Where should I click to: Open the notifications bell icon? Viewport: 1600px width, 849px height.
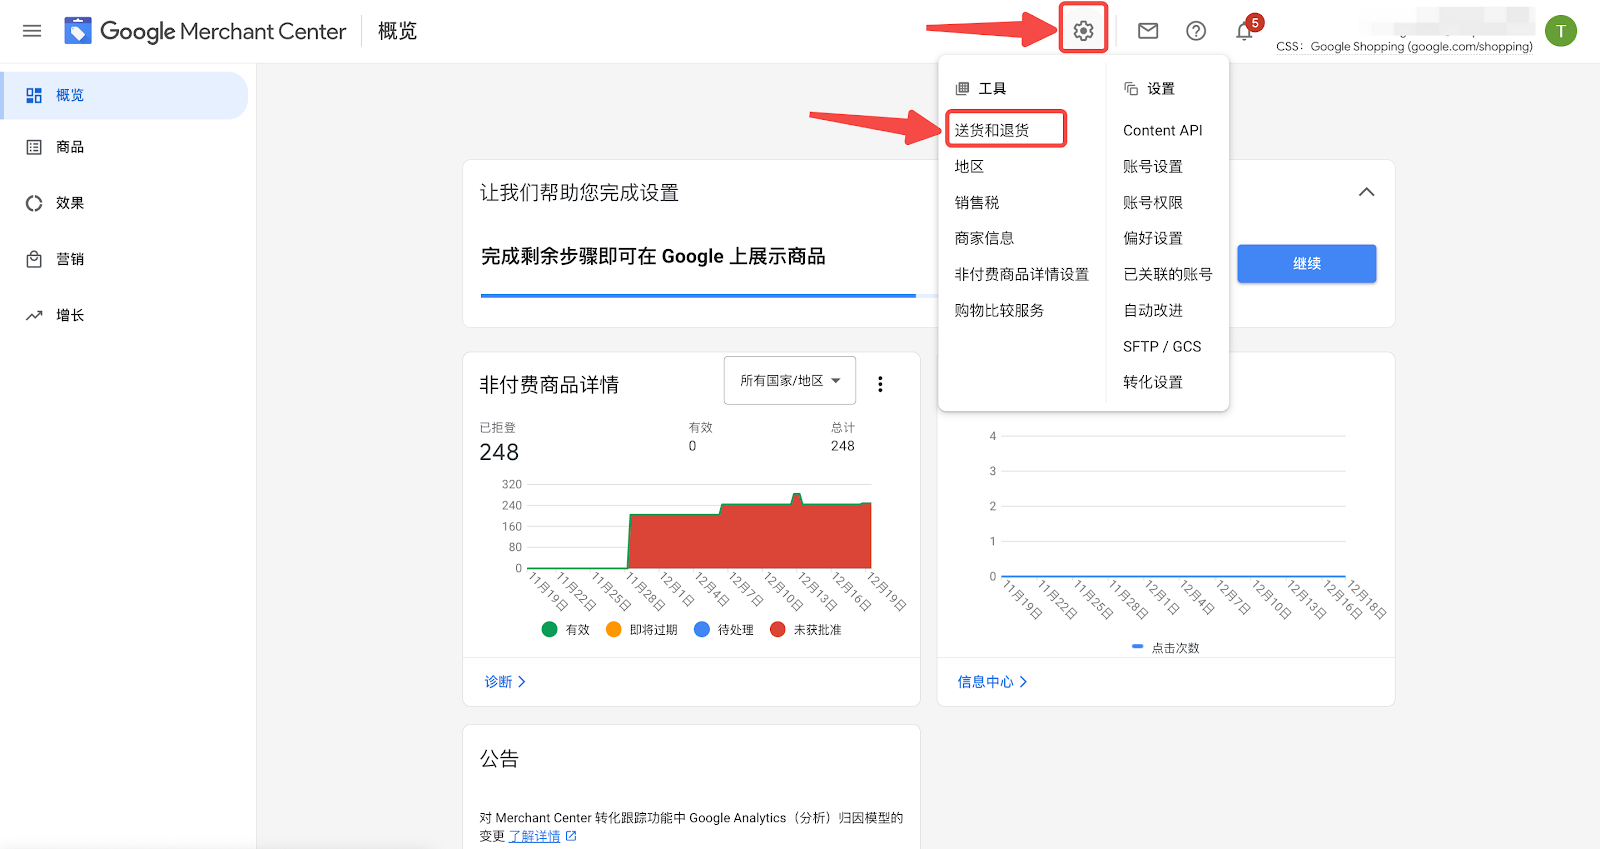tap(1244, 31)
